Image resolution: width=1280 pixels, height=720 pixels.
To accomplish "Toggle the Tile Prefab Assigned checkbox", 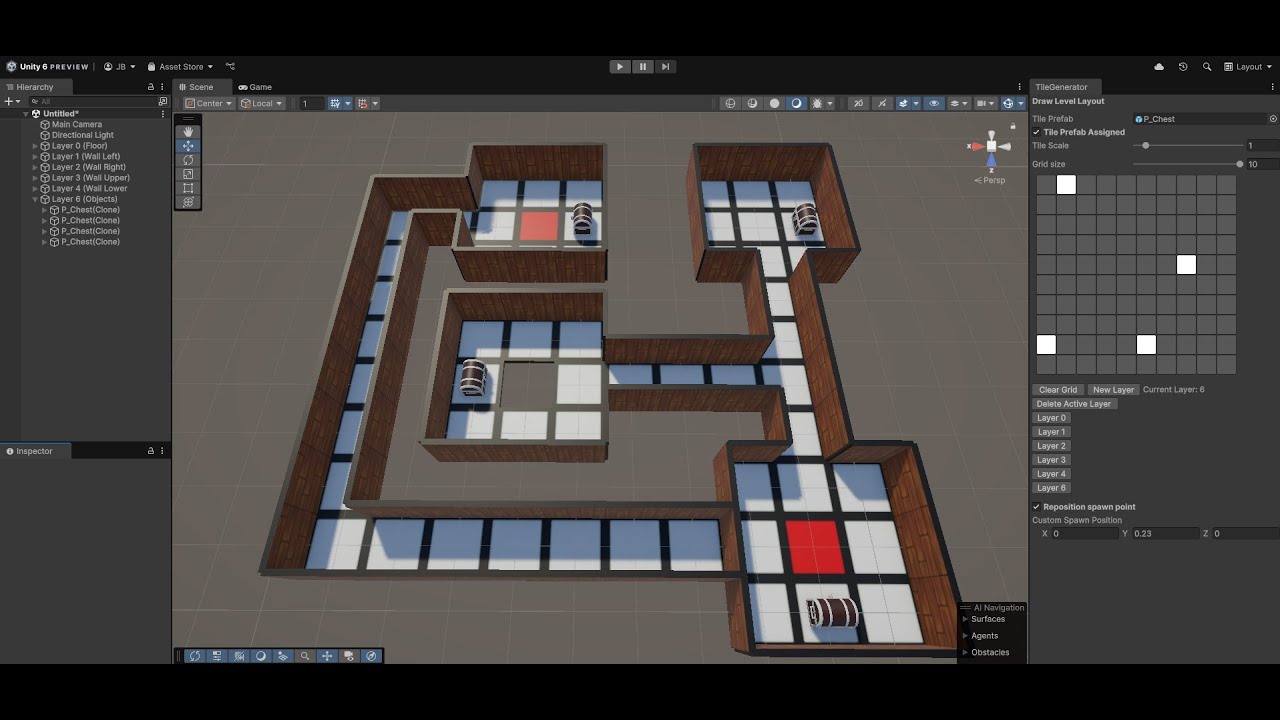I will (1036, 132).
